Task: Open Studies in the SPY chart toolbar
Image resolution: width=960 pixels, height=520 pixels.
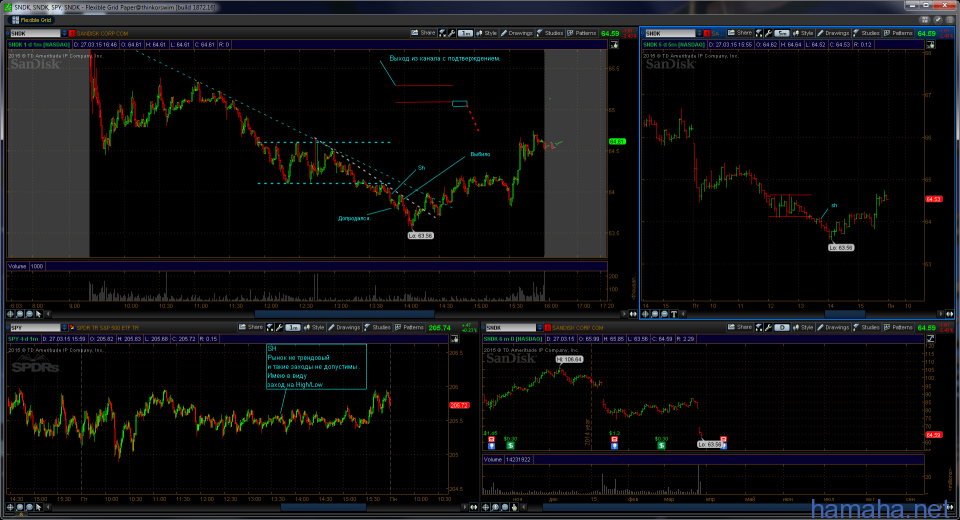Action: pos(377,328)
